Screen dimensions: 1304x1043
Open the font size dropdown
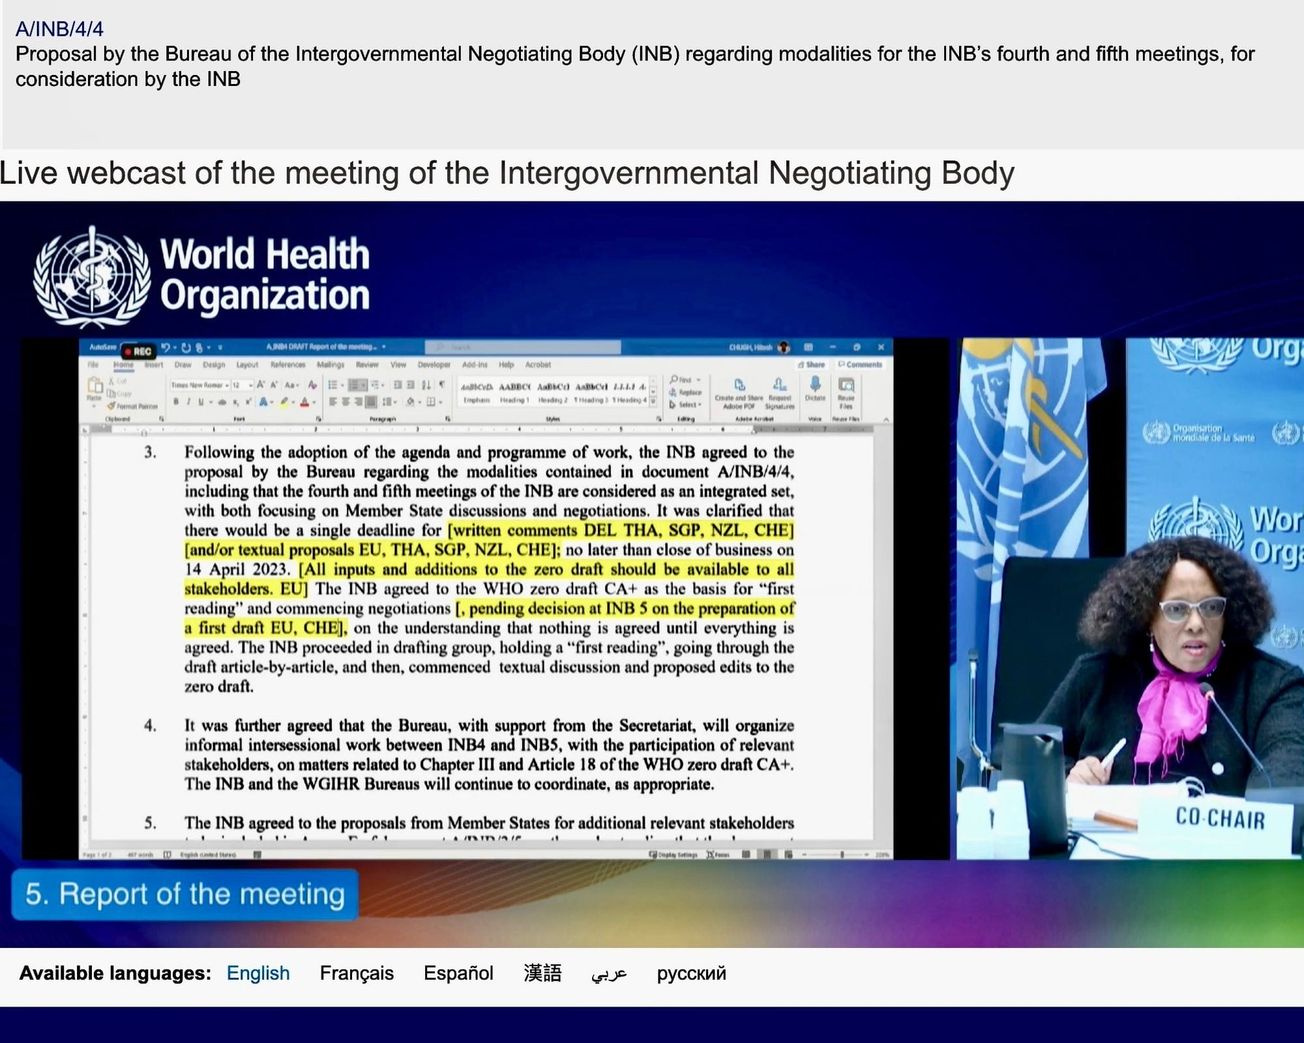point(249,385)
